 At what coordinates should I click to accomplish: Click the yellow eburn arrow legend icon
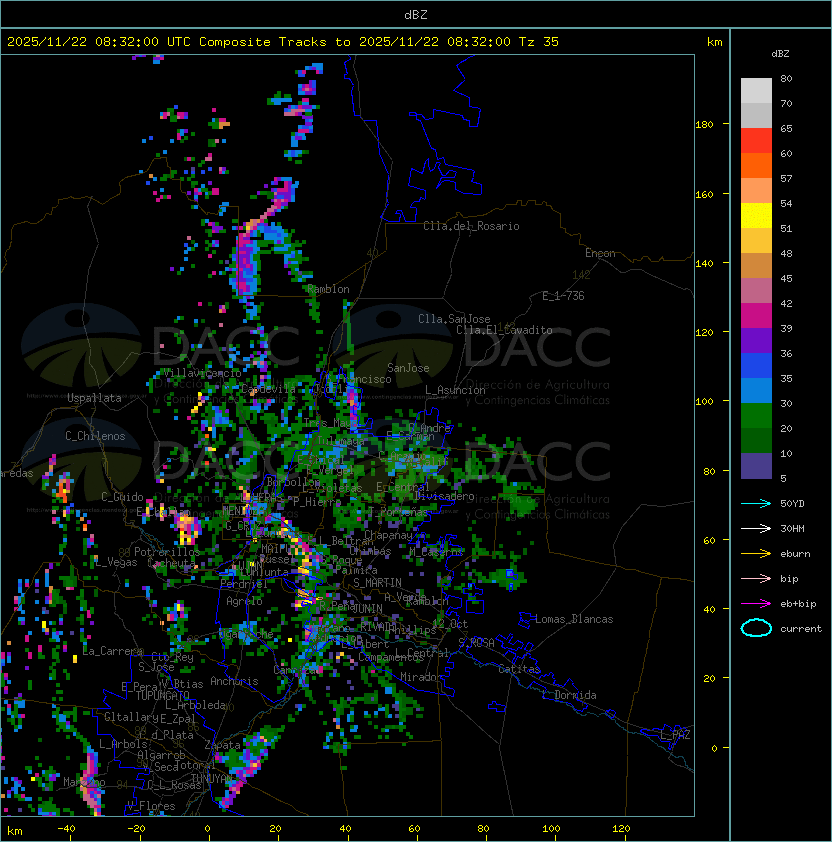(756, 554)
